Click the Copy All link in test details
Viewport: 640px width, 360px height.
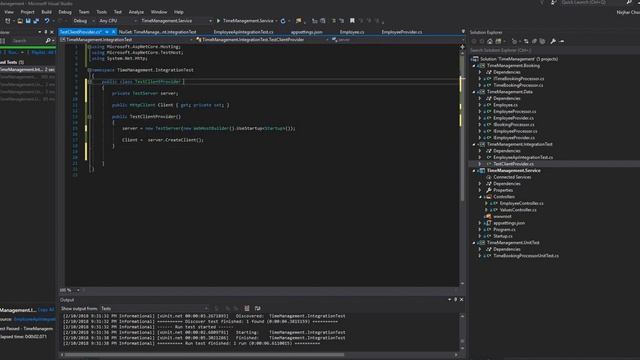46,310
